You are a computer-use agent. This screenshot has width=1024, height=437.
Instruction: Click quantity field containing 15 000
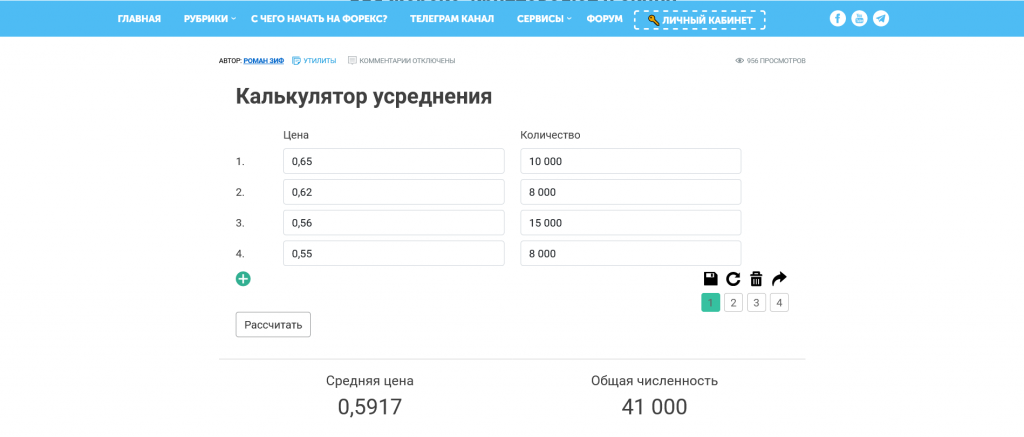630,223
